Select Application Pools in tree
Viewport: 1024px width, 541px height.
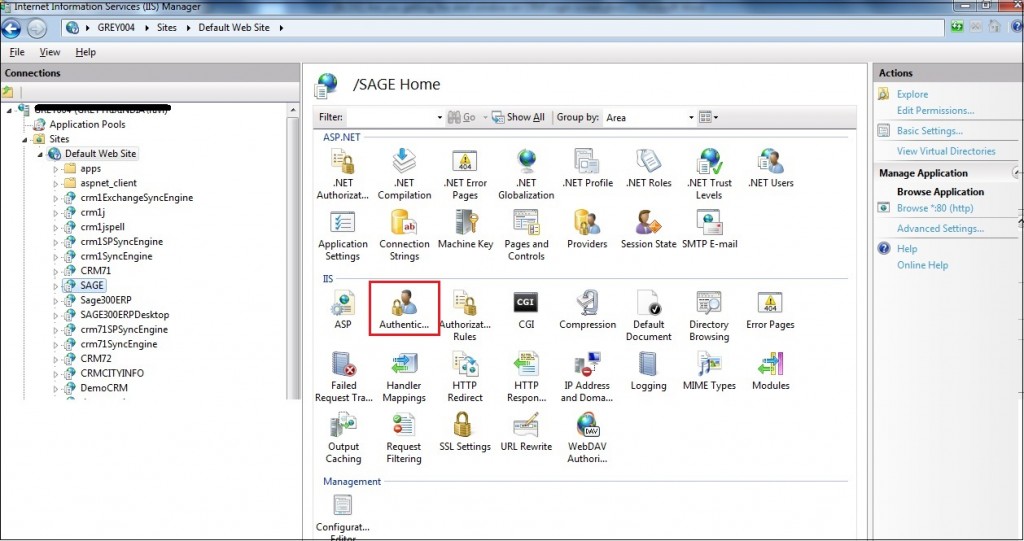click(88, 124)
